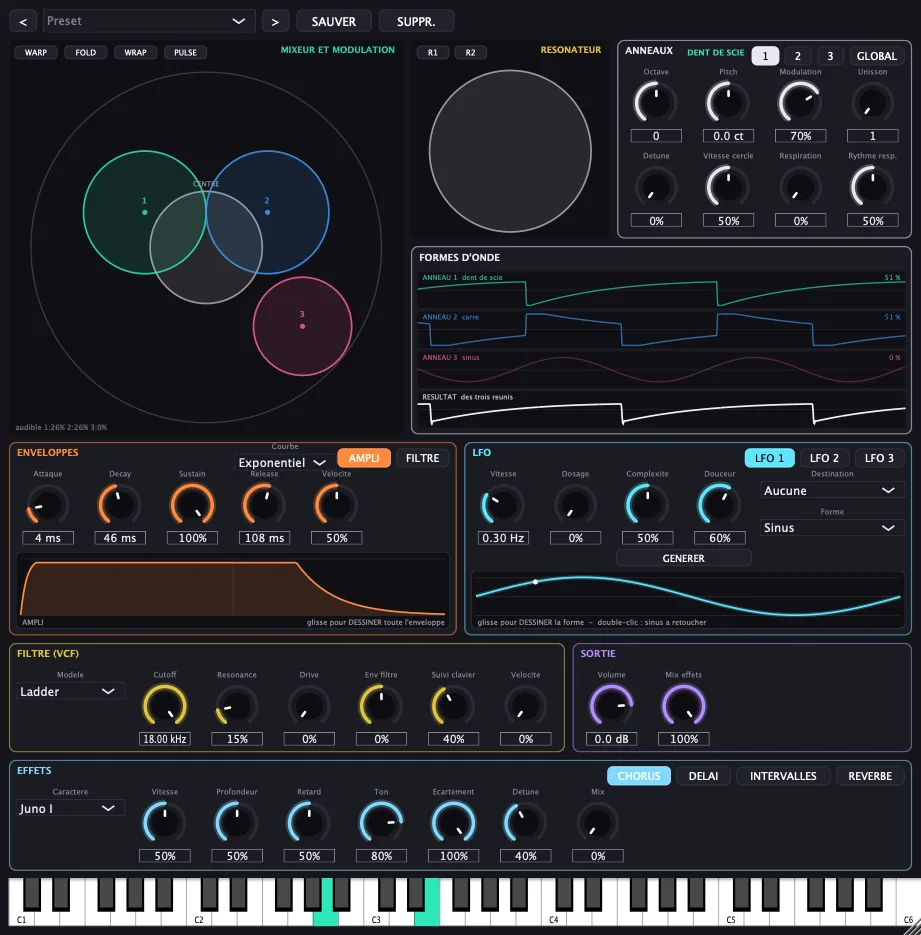Click the LFO Vitesse knob

[503, 505]
